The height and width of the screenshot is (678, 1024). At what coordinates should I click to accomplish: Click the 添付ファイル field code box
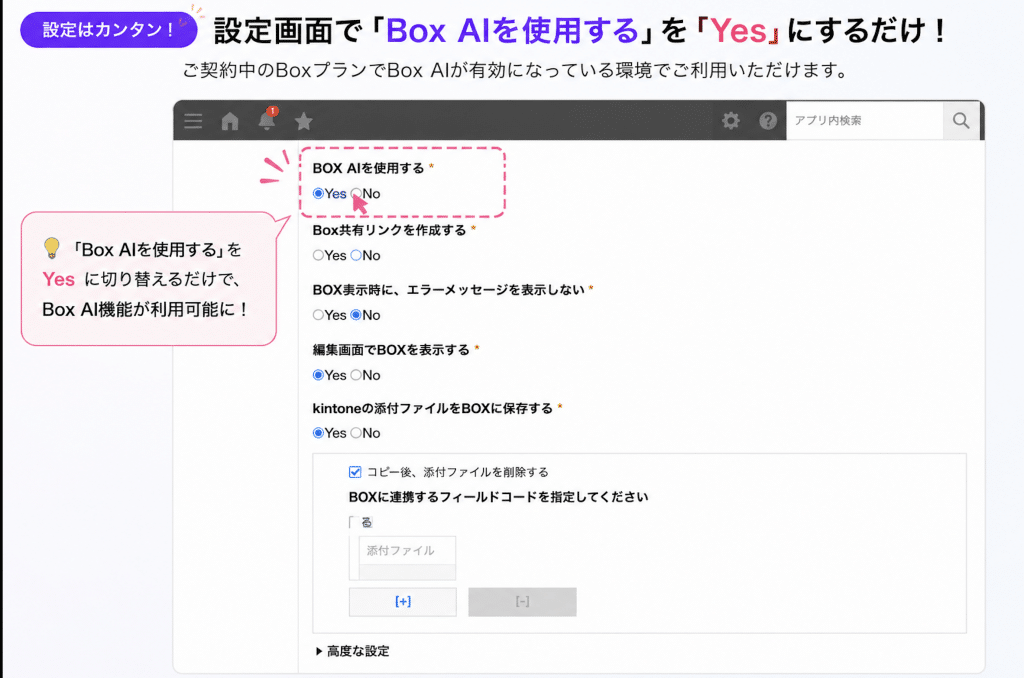point(408,551)
